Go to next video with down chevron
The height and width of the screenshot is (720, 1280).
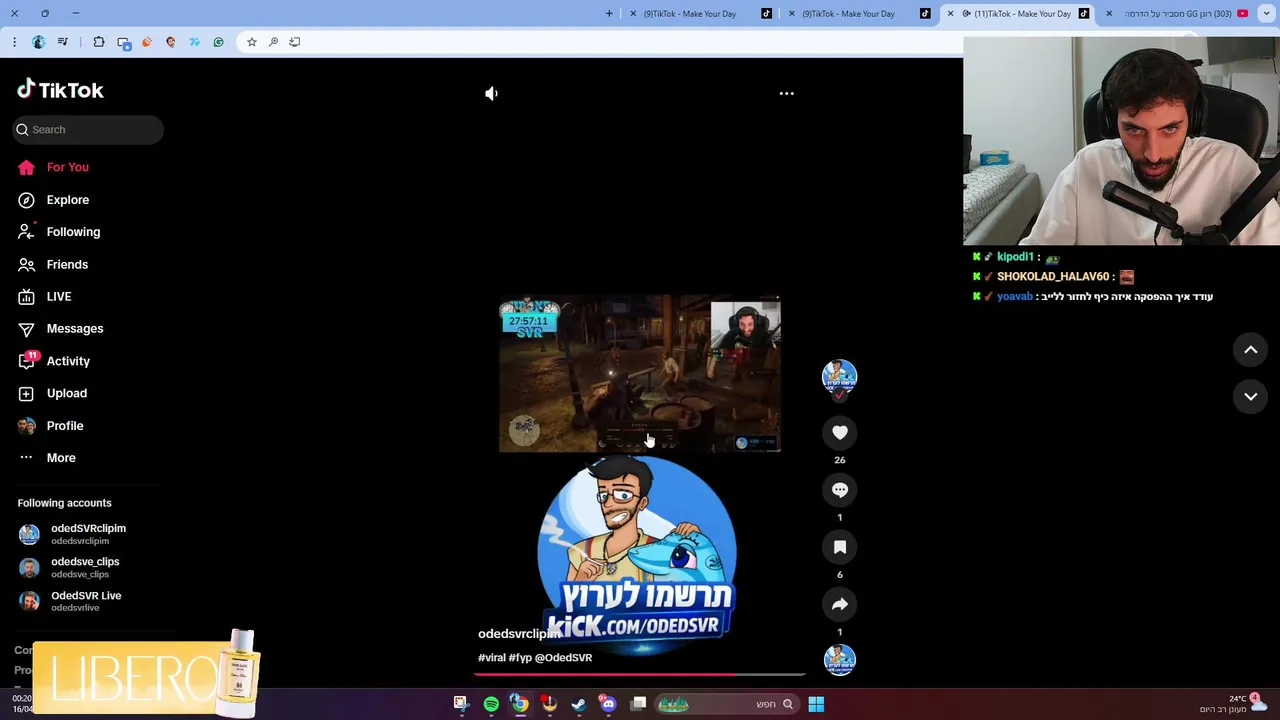(x=1250, y=397)
